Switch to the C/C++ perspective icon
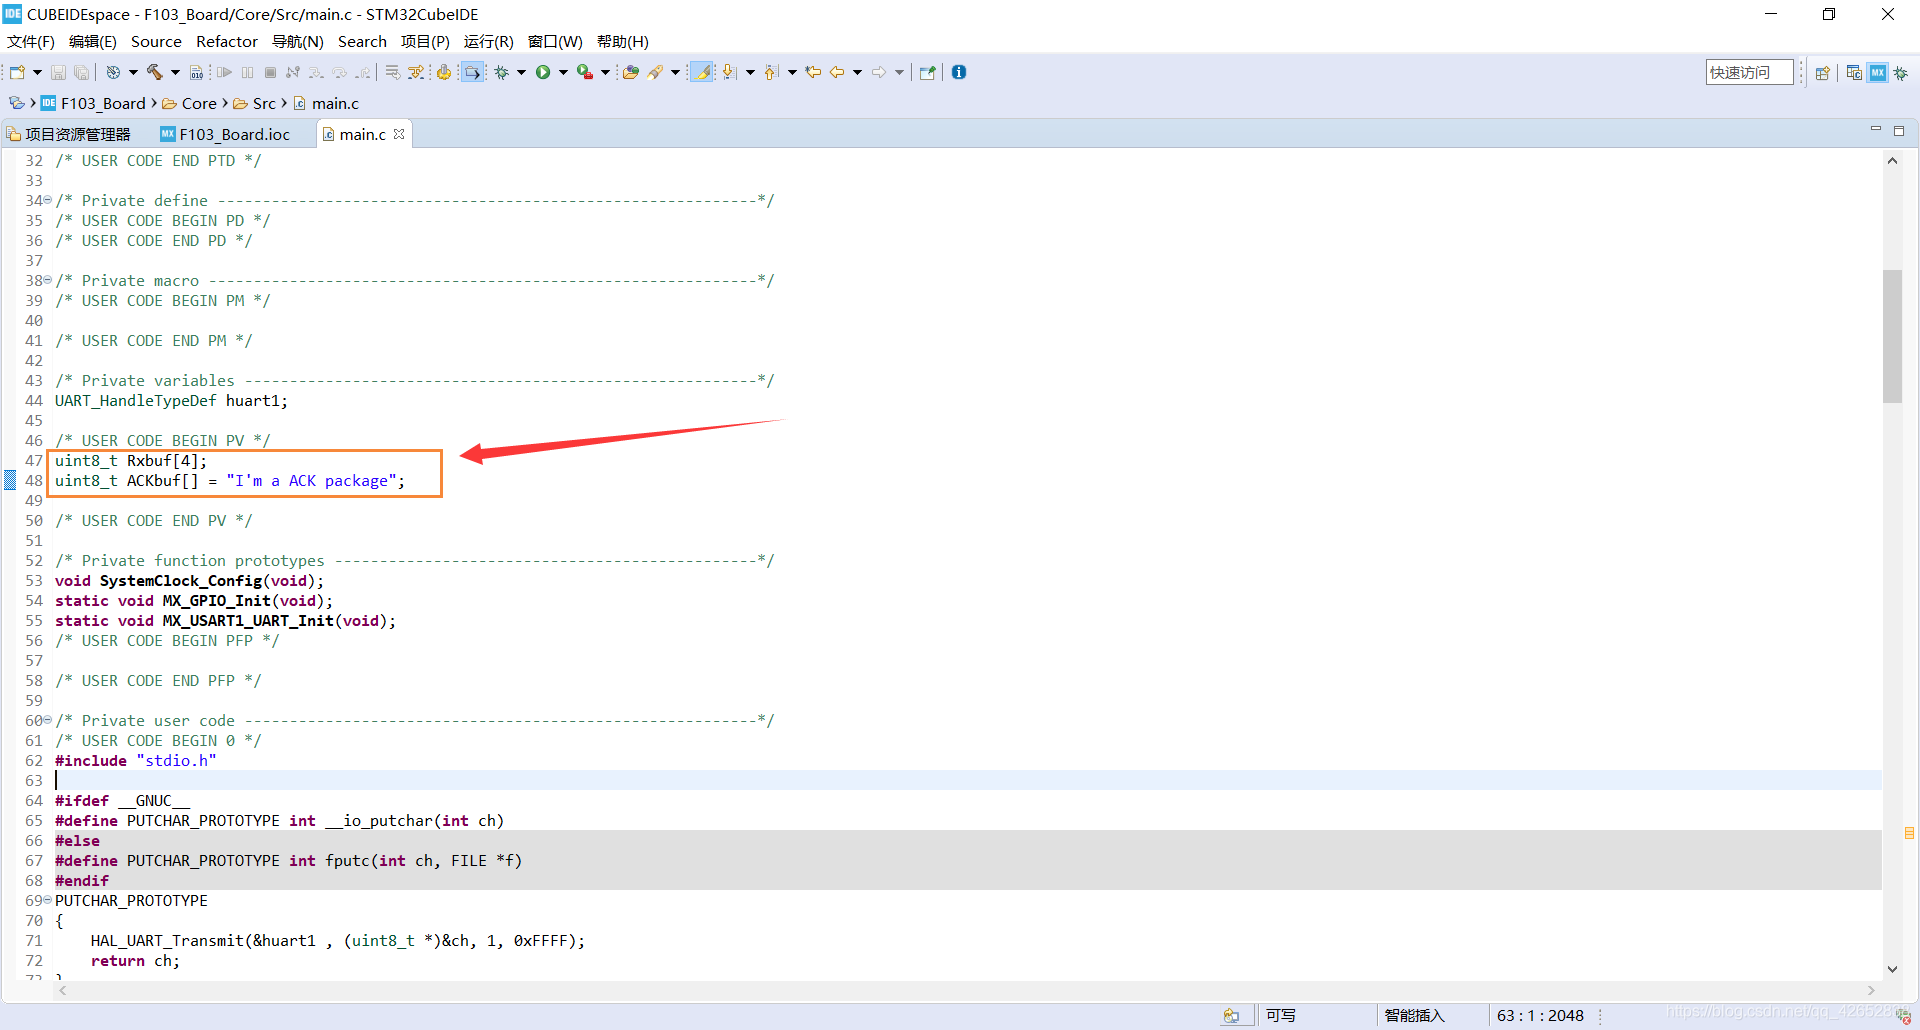The width and height of the screenshot is (1920, 1030). tap(1854, 73)
